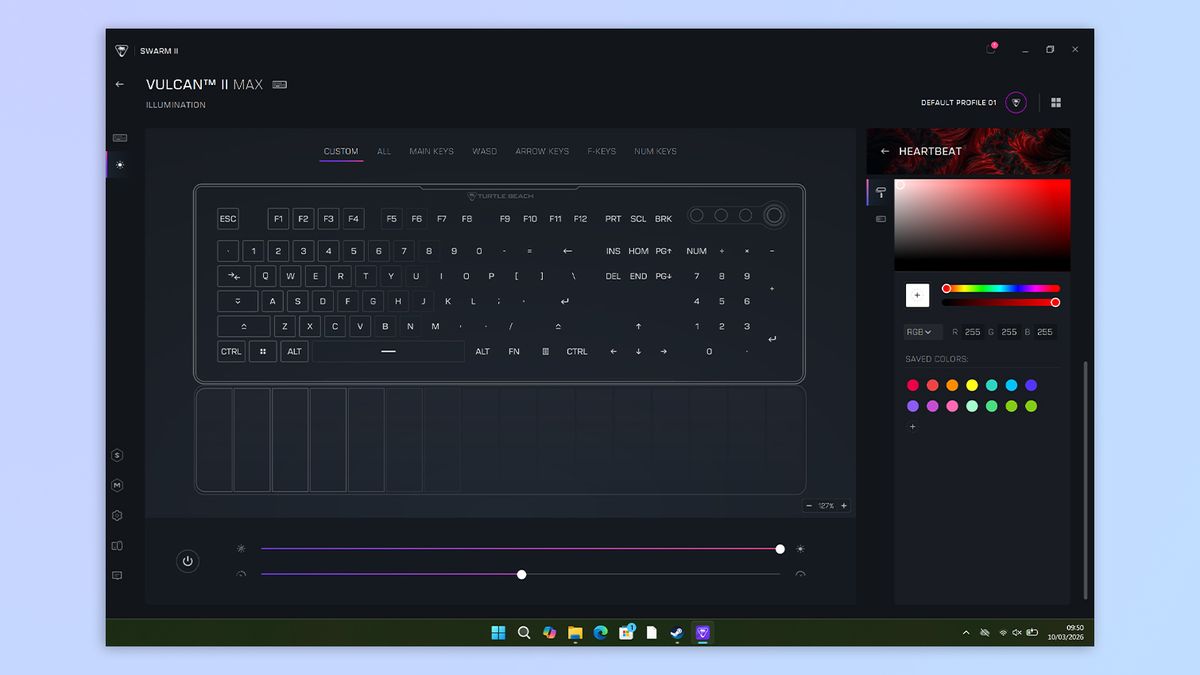Viewport: 1200px width, 675px height.
Task: Select the W key on keyboard layout
Action: pos(291,276)
